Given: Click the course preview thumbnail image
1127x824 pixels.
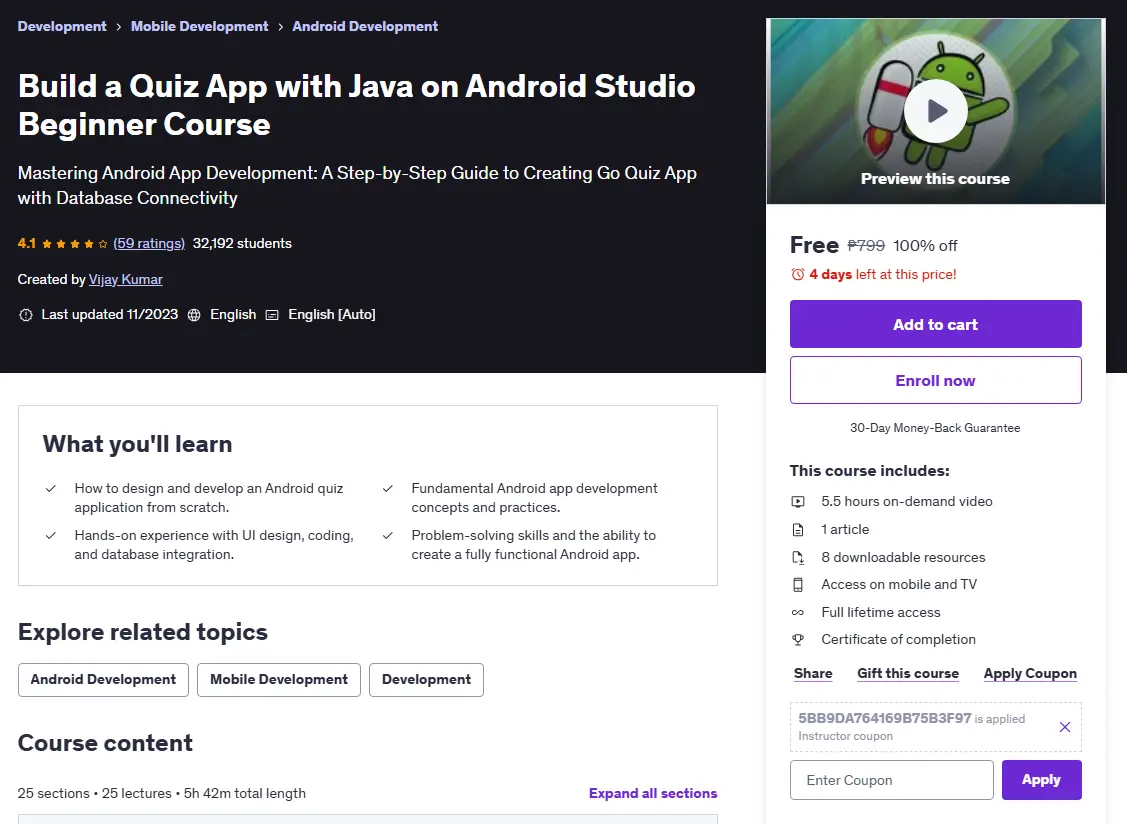Looking at the screenshot, I should [935, 111].
